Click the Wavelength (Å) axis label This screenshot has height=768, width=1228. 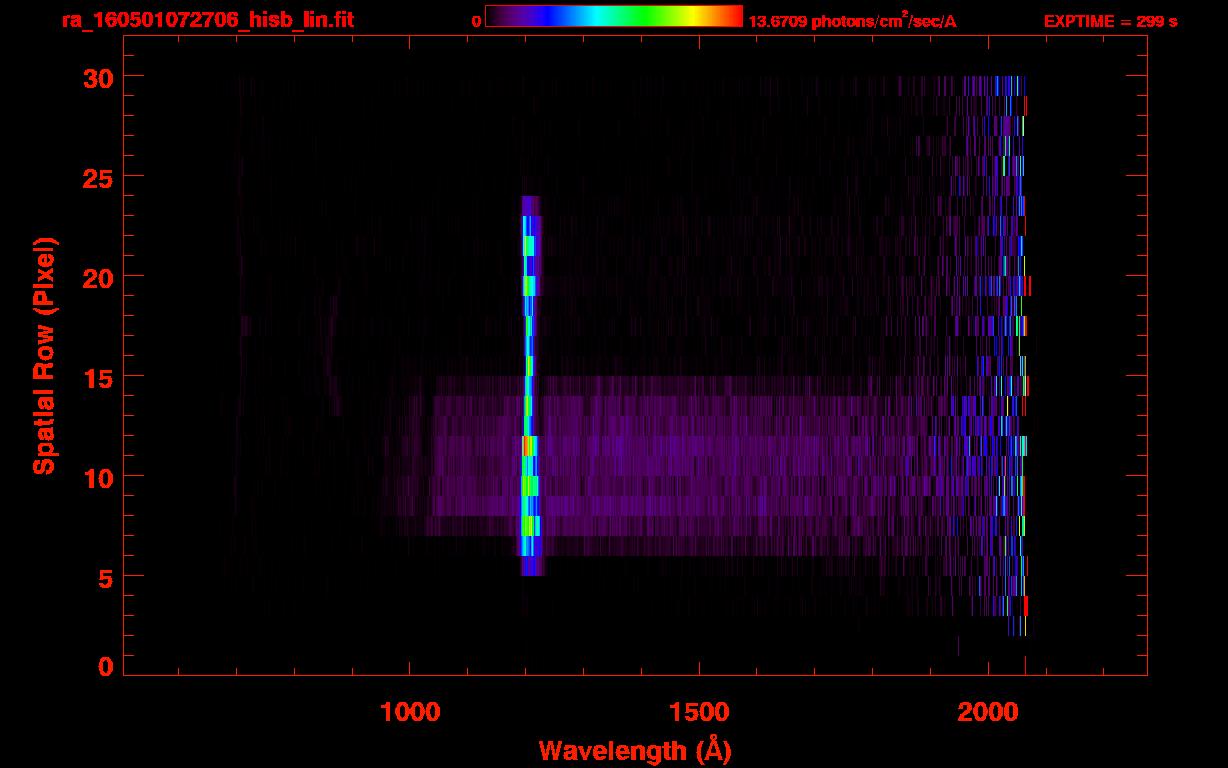pyautogui.click(x=635, y=750)
